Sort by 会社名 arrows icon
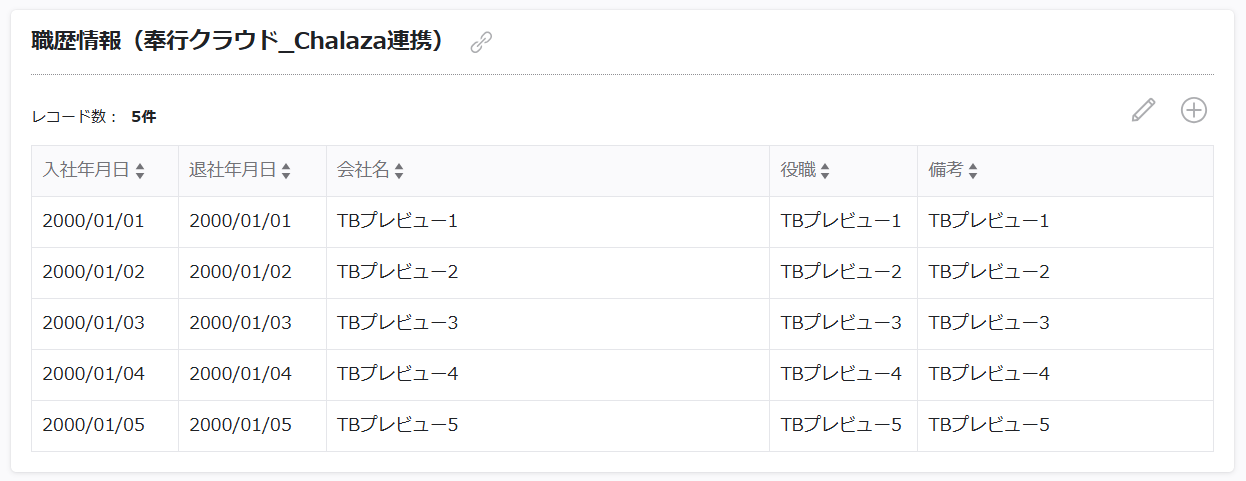The height and width of the screenshot is (481, 1246). click(x=399, y=172)
